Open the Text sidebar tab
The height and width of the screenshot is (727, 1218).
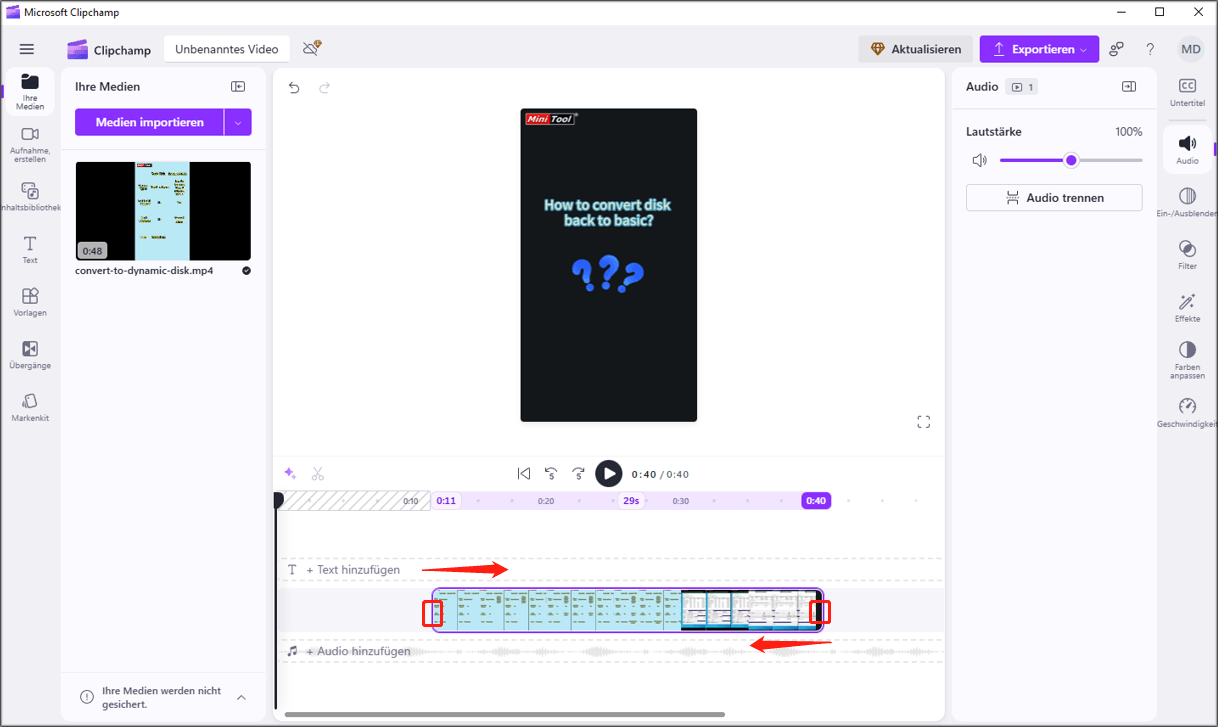[x=30, y=250]
